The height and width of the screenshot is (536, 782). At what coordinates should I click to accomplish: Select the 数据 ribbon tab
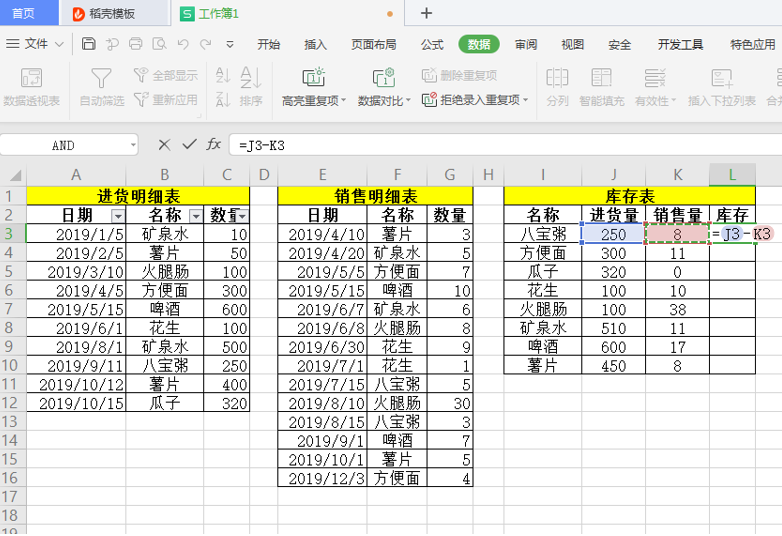[x=479, y=44]
